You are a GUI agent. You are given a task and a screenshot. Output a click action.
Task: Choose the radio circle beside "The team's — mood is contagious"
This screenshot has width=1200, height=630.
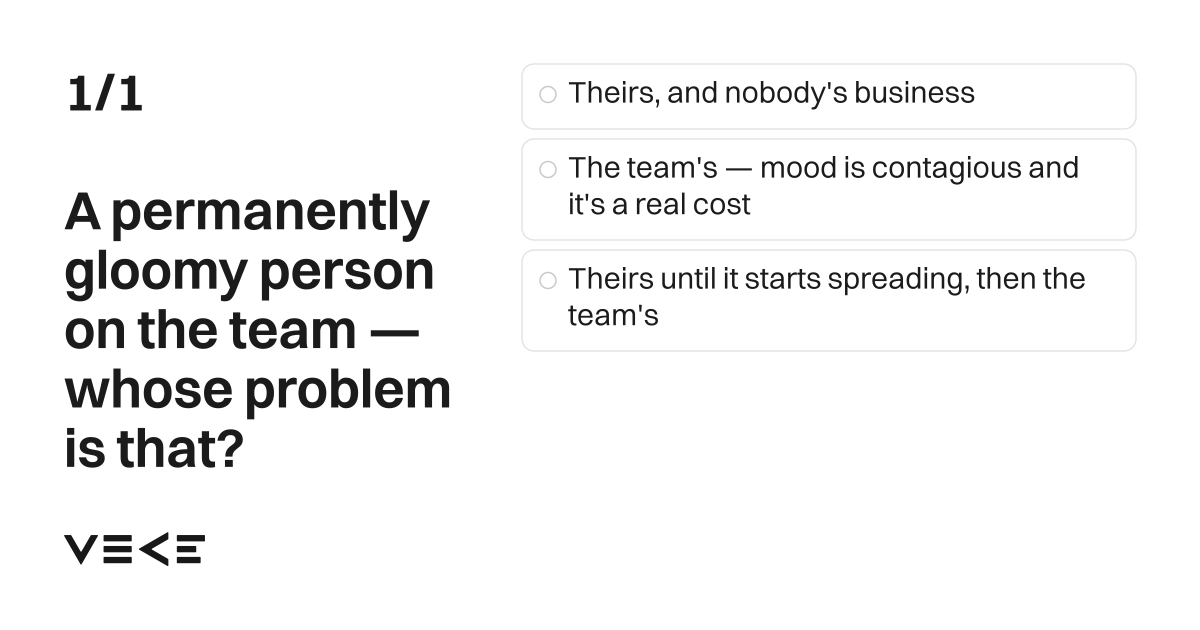[x=547, y=169]
